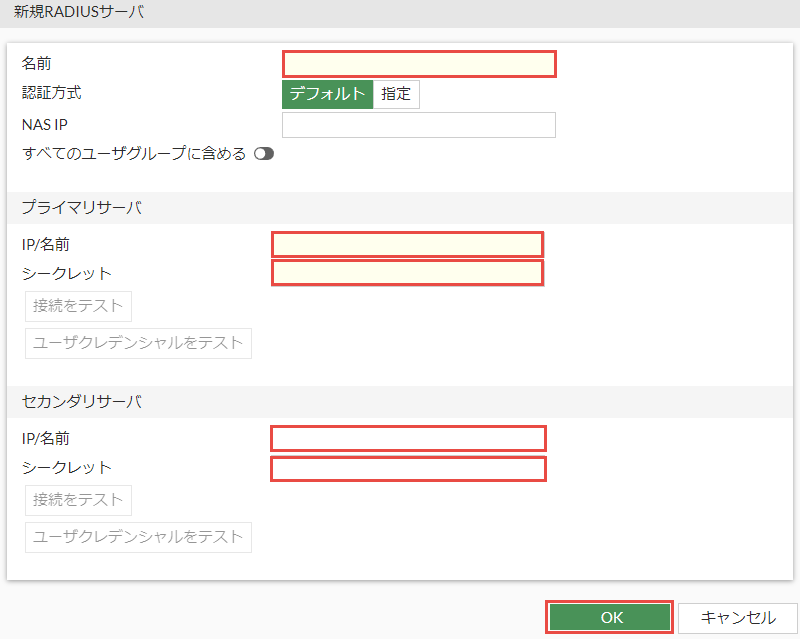800x639 pixels.
Task: Toggle すべてのユーザグループに含める switch
Action: pos(264,154)
